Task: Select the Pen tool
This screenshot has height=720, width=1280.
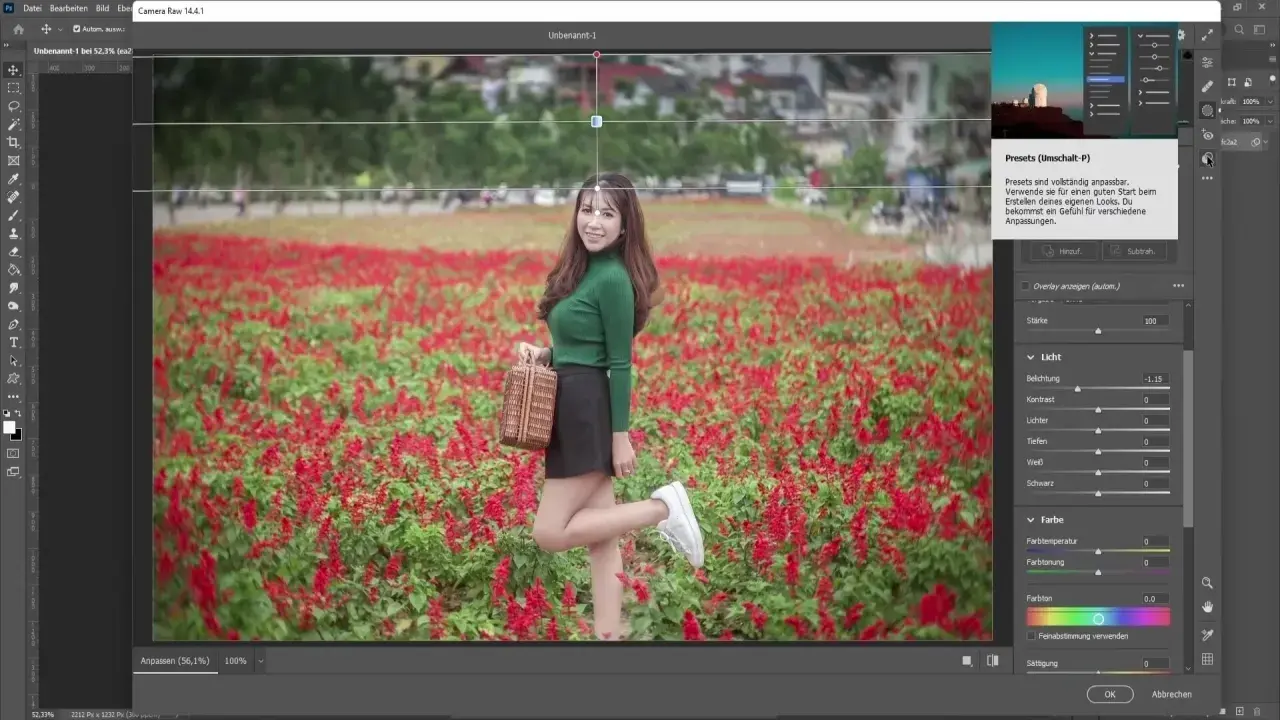Action: tap(14, 324)
